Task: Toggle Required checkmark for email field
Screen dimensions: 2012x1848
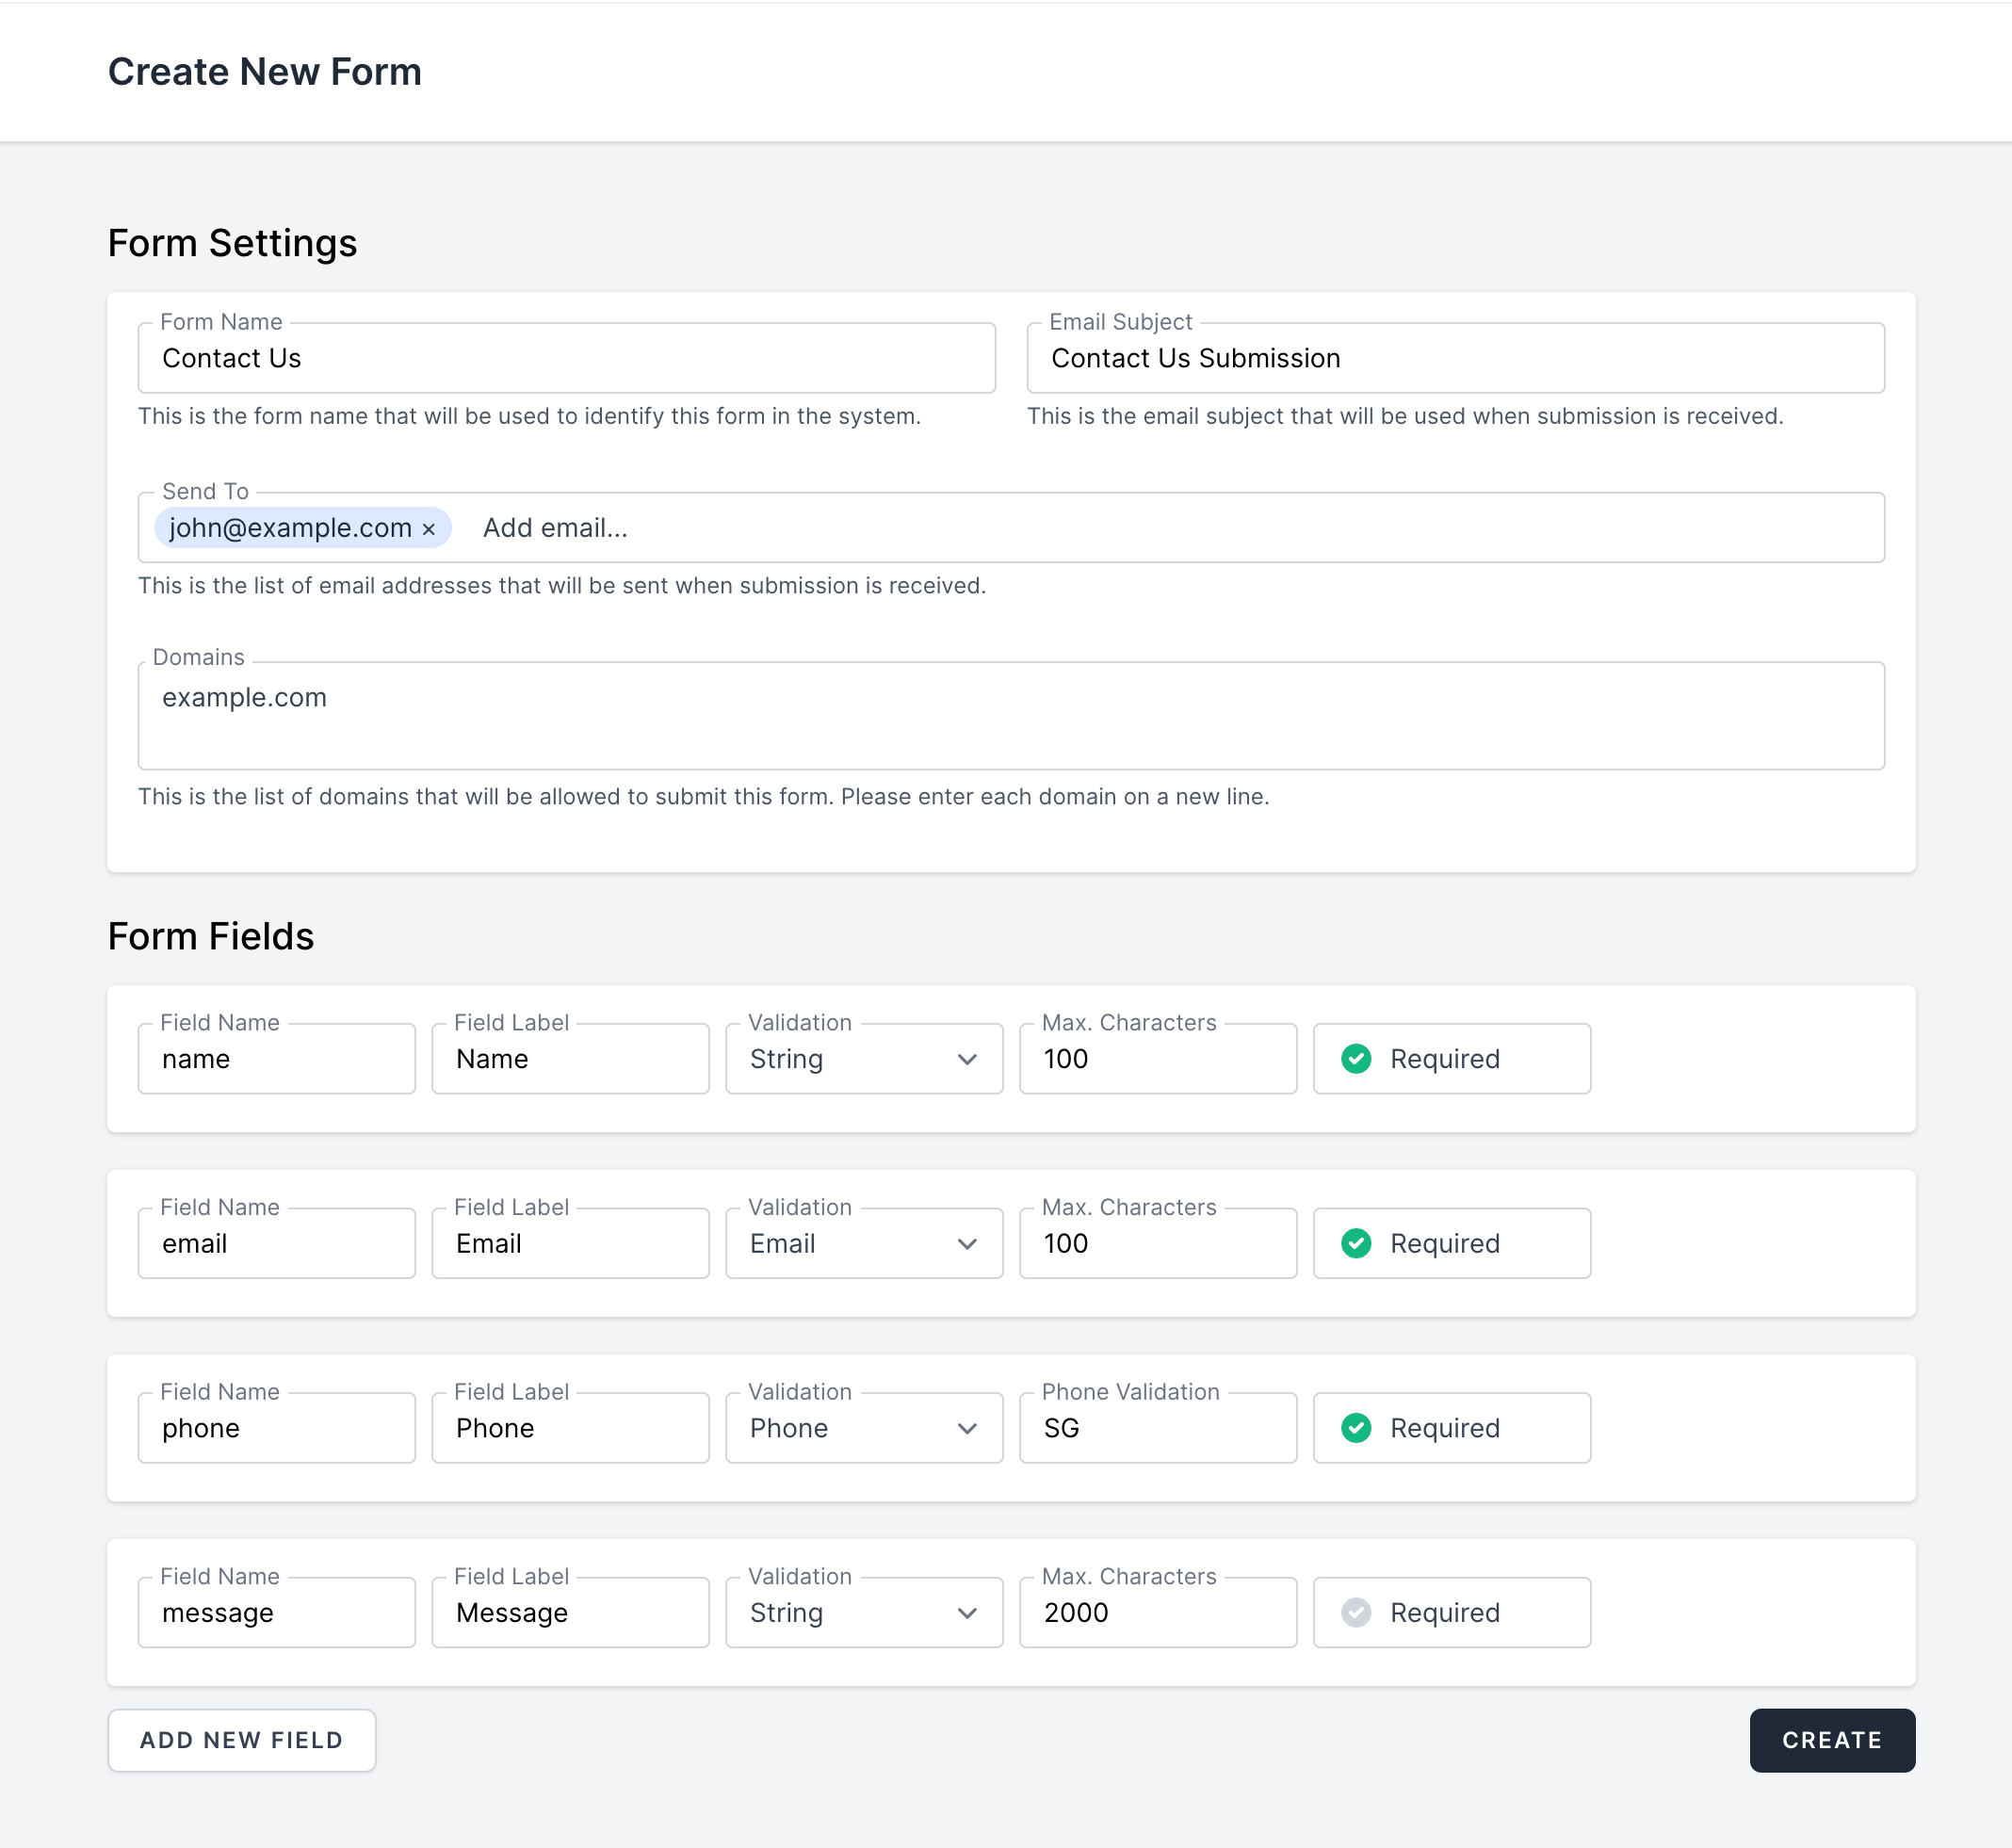Action: [1355, 1243]
